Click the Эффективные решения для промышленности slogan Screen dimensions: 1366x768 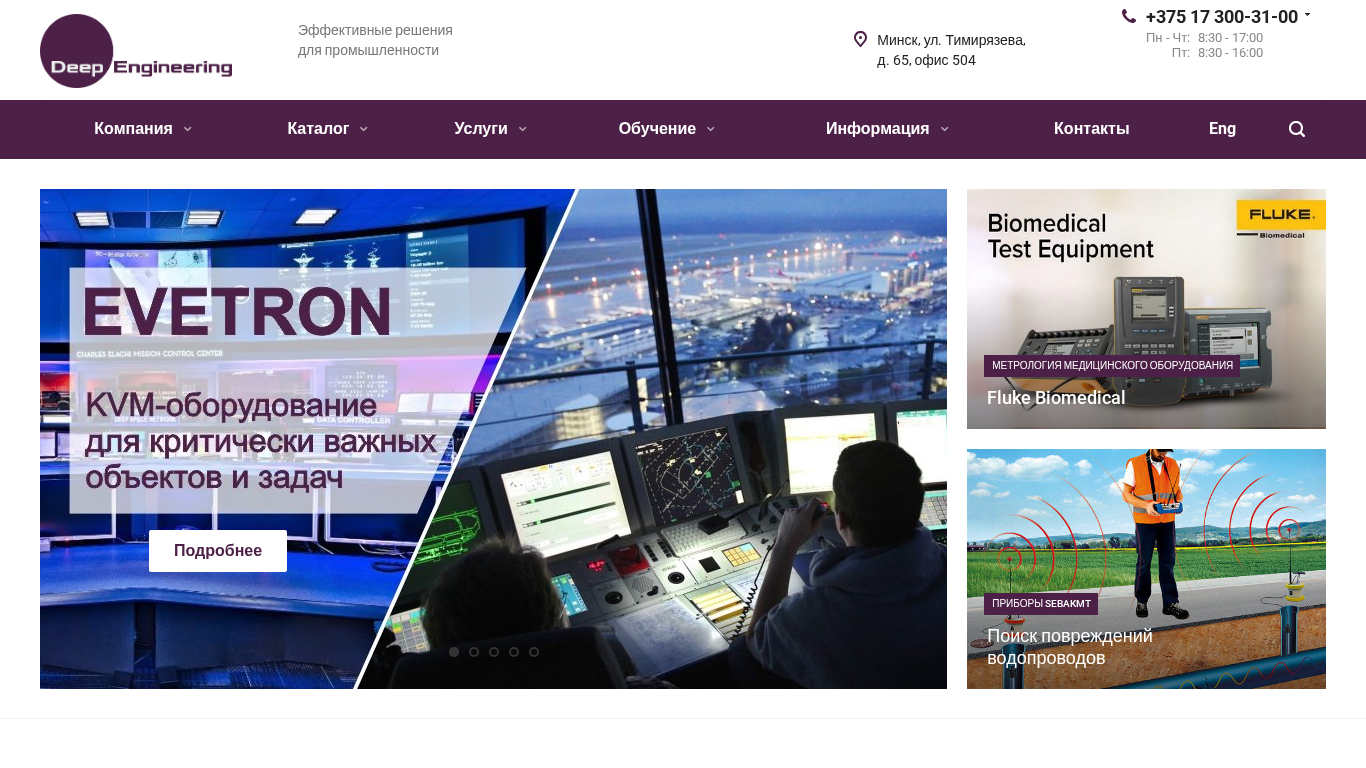[x=375, y=40]
